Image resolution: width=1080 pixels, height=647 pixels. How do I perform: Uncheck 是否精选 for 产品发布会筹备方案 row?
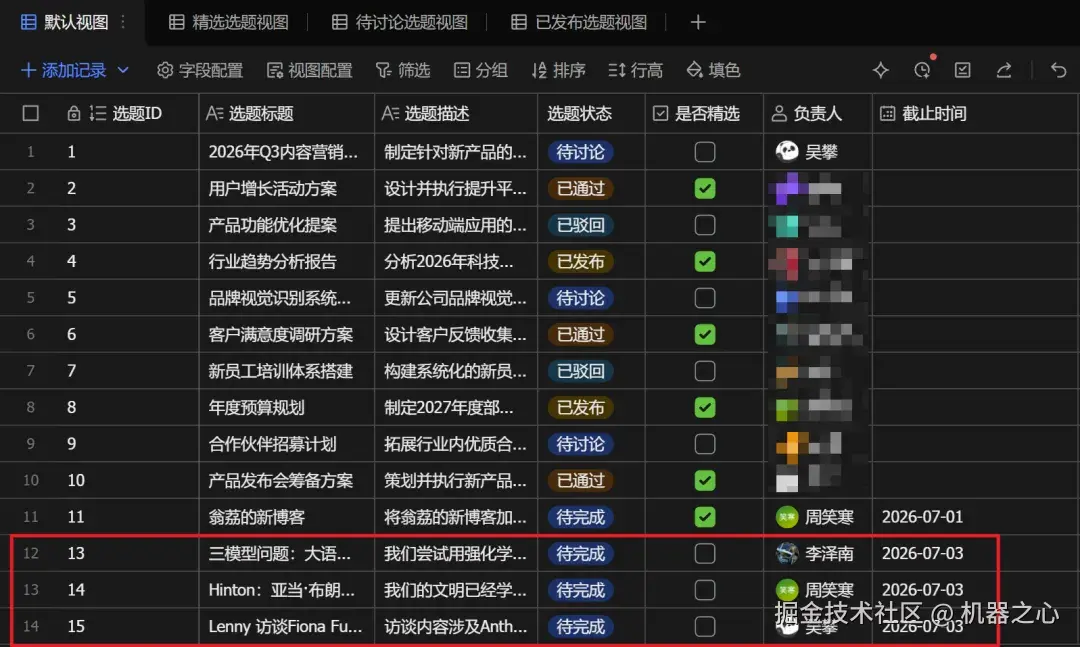[705, 480]
